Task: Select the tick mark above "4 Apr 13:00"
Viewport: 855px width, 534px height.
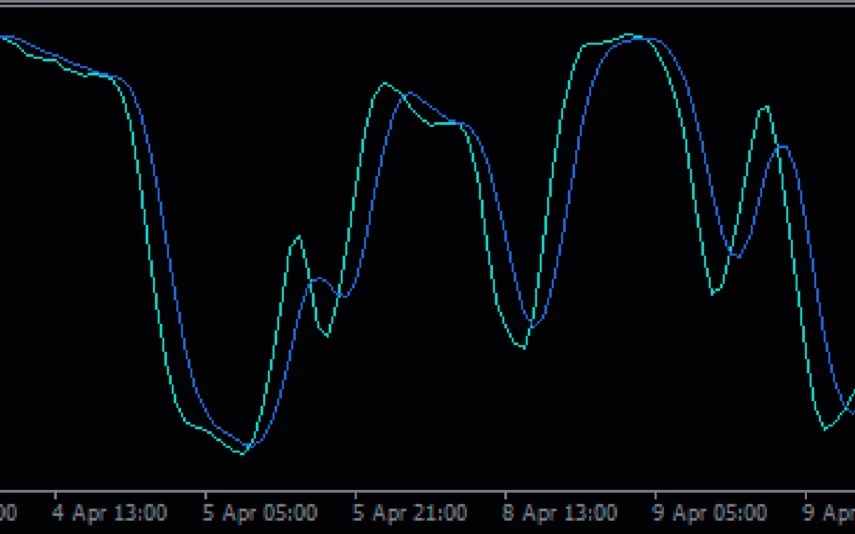Action: pos(55,494)
